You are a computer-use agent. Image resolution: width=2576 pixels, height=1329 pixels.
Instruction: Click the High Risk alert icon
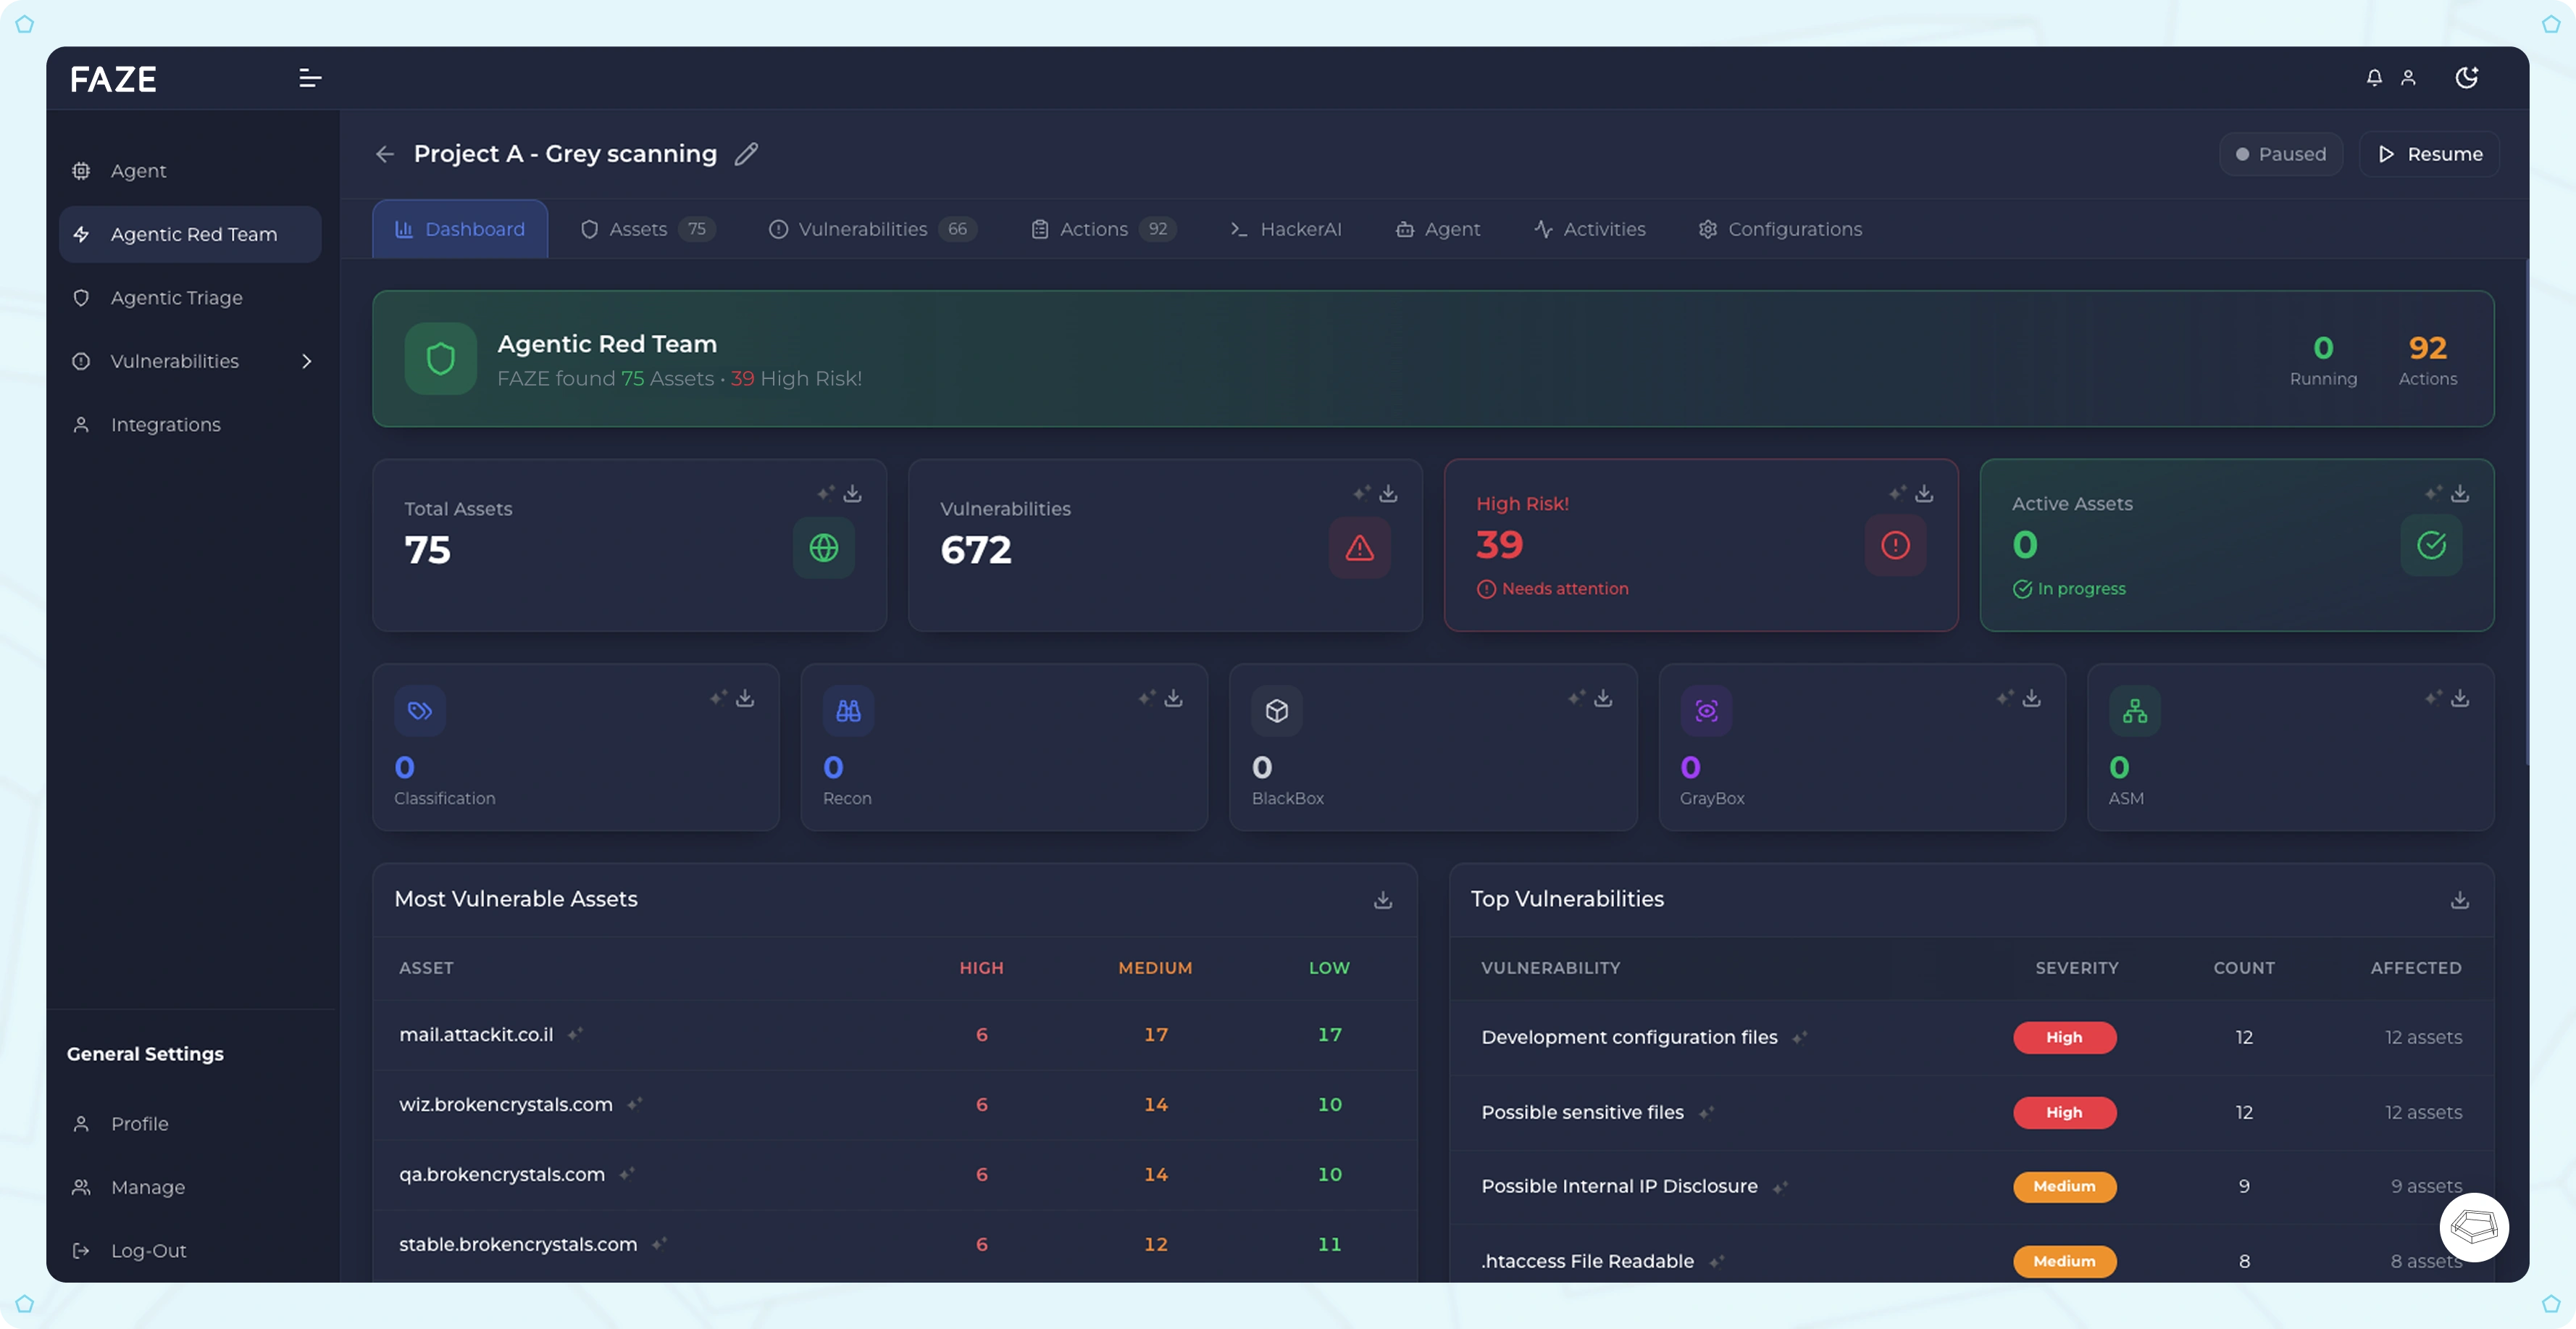click(1895, 545)
